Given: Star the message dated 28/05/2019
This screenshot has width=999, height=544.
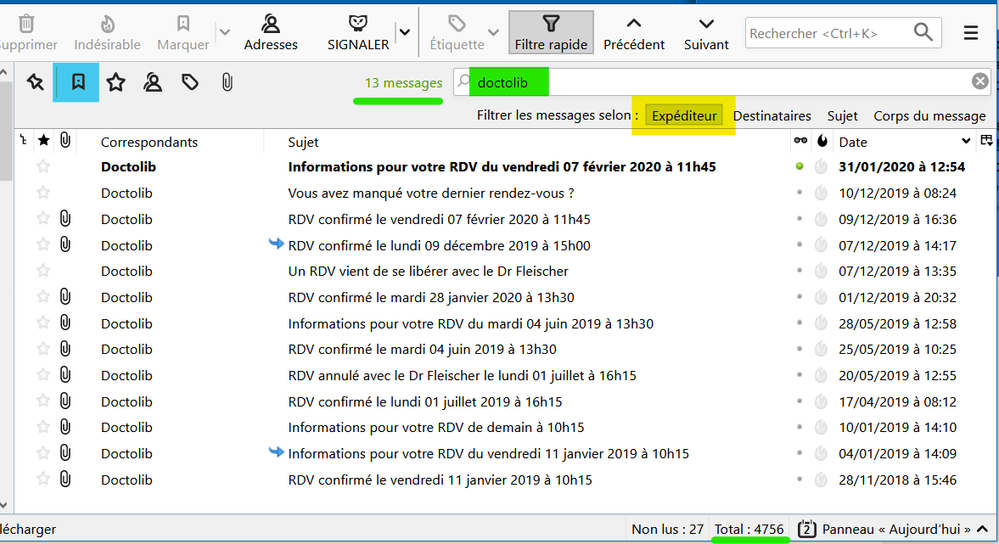Looking at the screenshot, I should [43, 323].
